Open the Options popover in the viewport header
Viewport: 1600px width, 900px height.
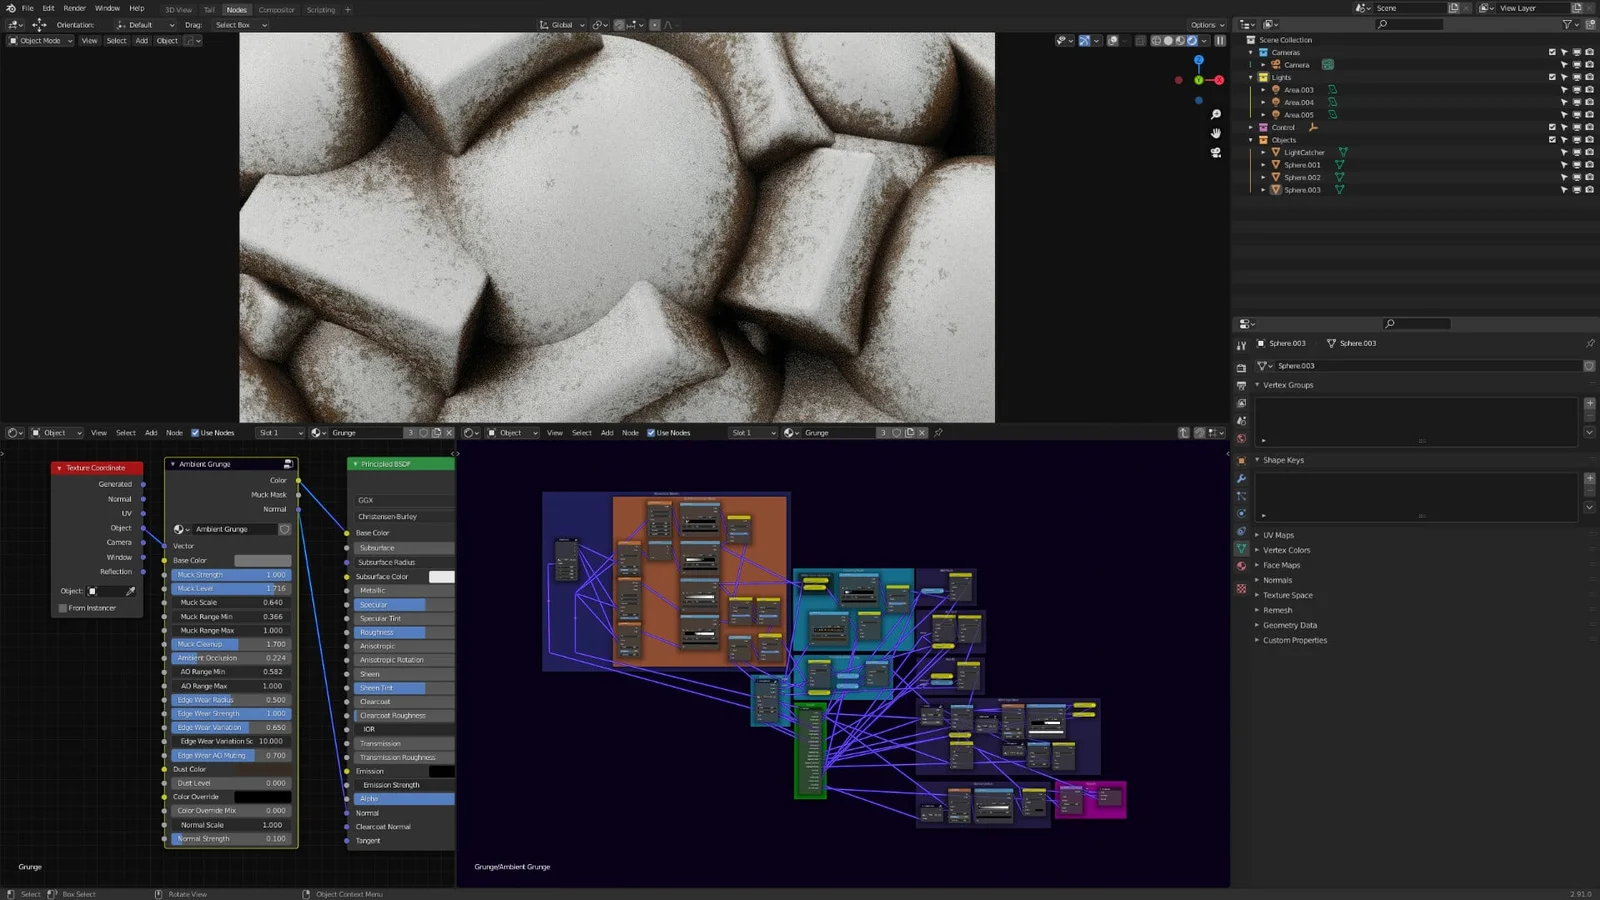coord(1206,24)
